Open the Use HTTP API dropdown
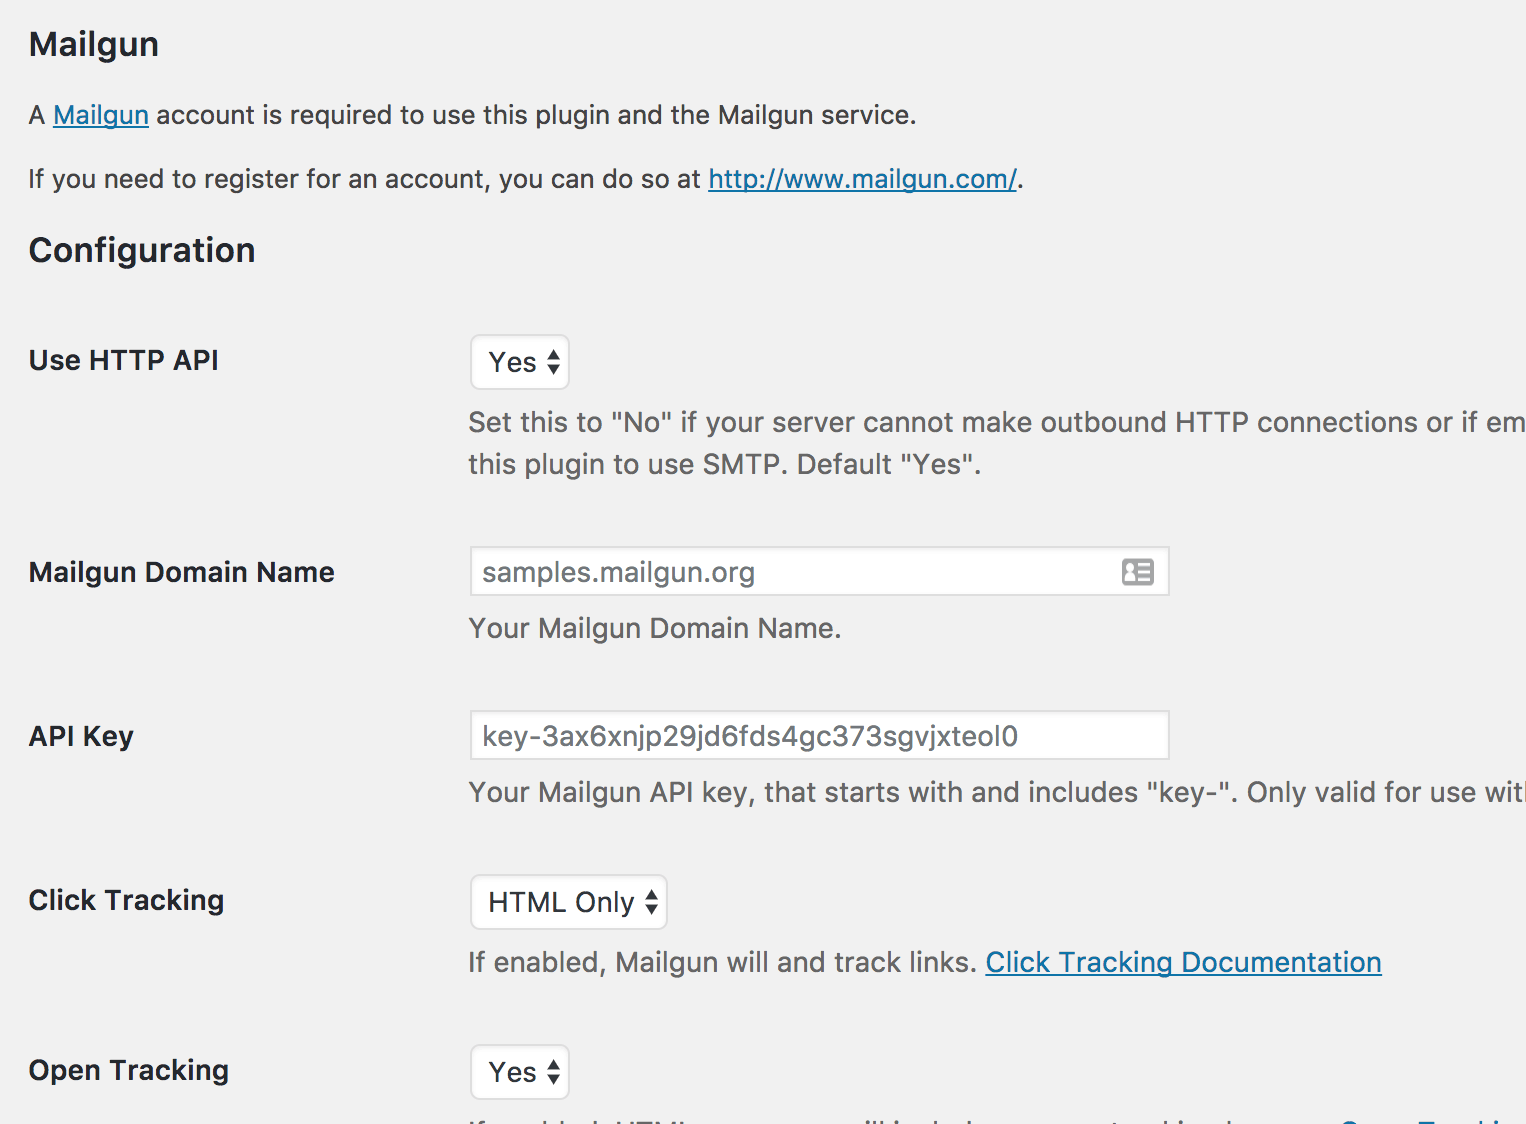This screenshot has height=1124, width=1526. click(x=520, y=362)
